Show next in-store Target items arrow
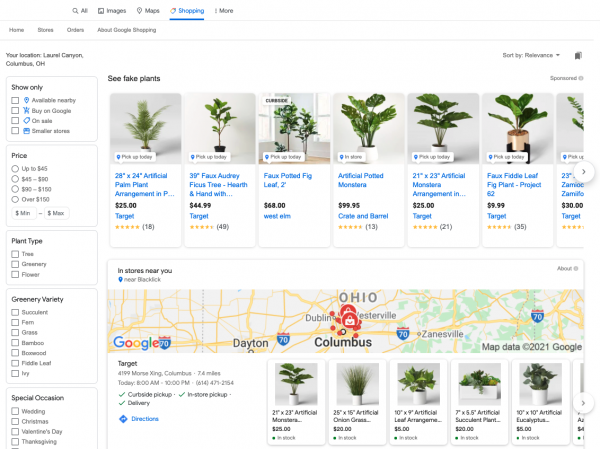The width and height of the screenshot is (600, 449). [x=583, y=403]
